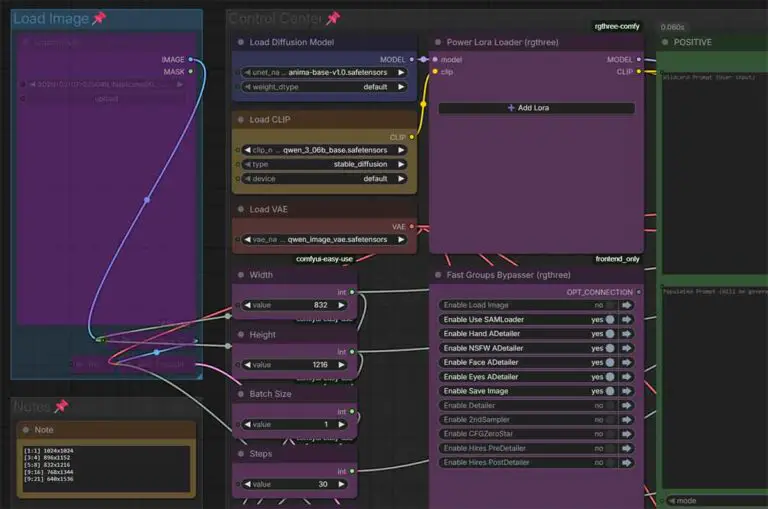Open clip_name qwen_3_06b_base dropdown
Image resolution: width=768 pixels, height=509 pixels.
pyautogui.click(x=324, y=150)
